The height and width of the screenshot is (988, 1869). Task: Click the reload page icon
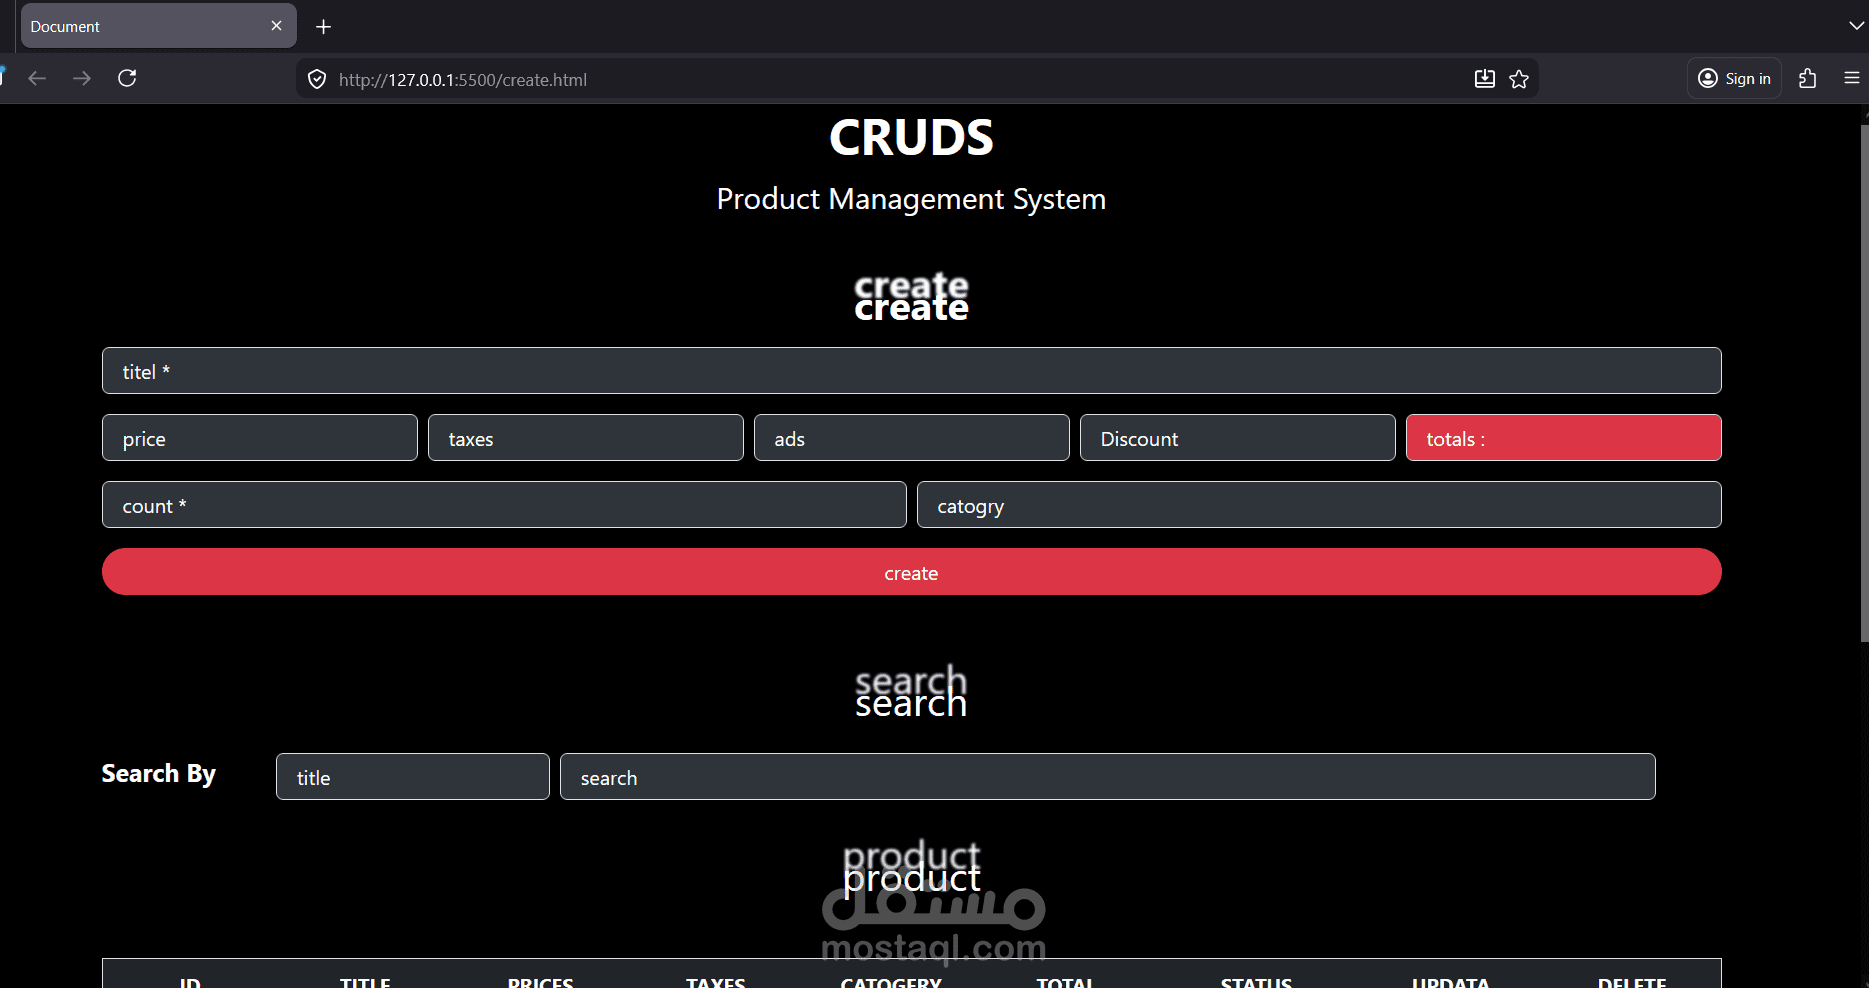click(x=127, y=77)
